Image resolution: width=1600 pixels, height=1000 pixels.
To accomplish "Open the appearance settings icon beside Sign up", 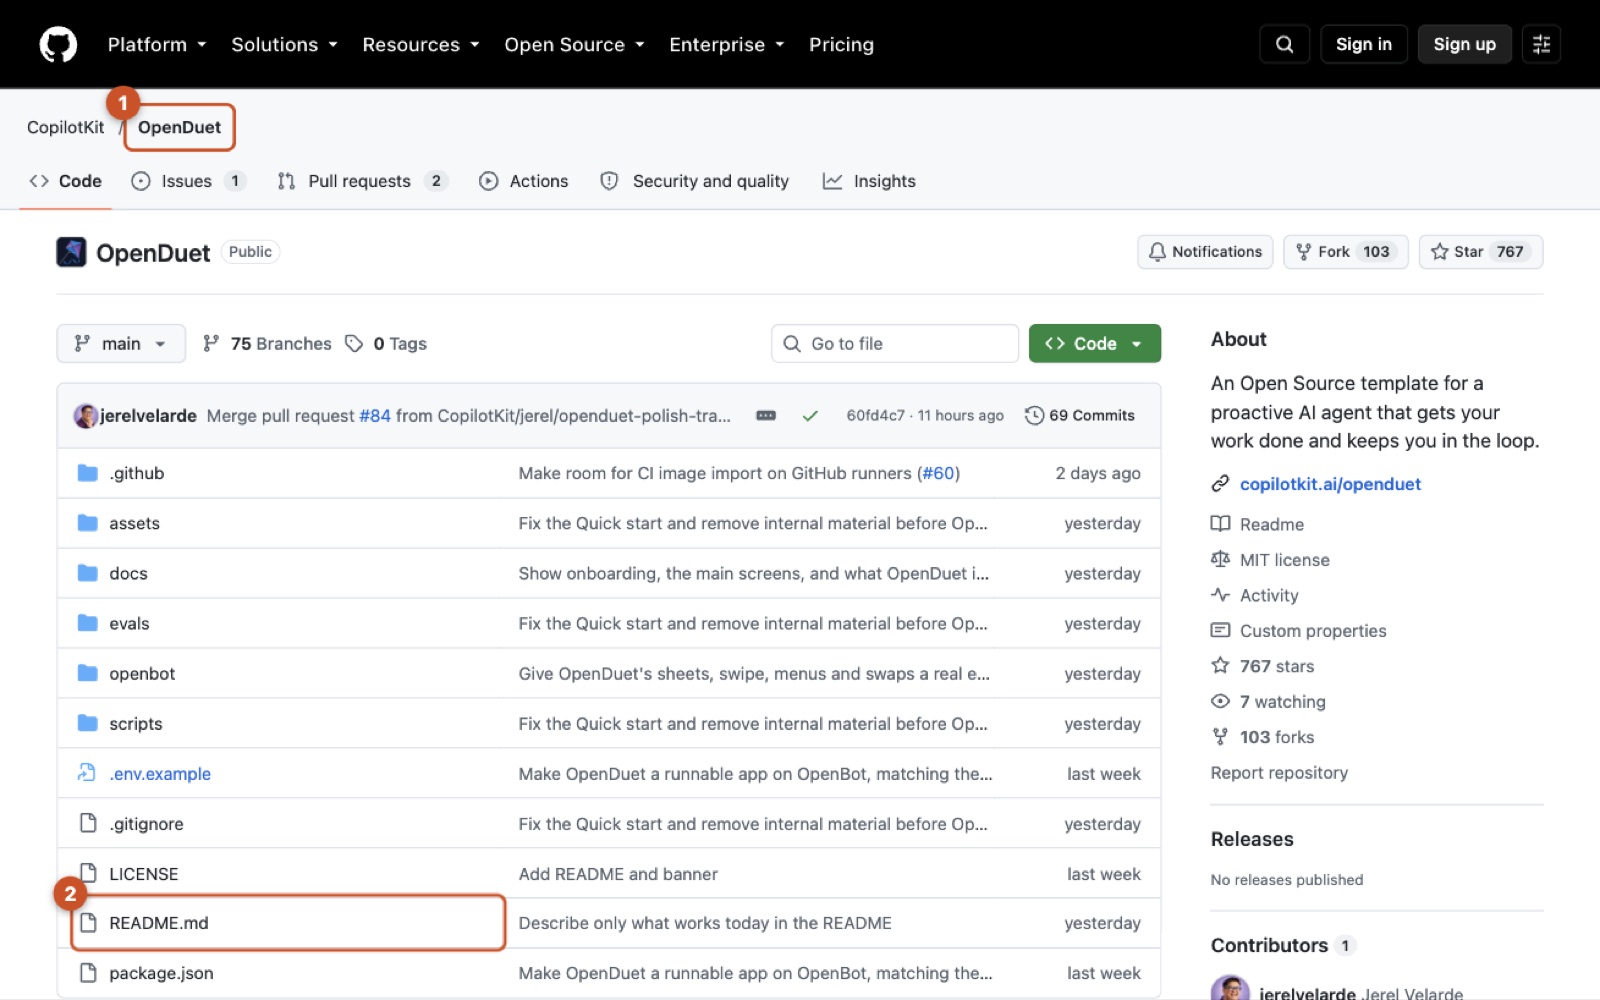I will point(1541,44).
